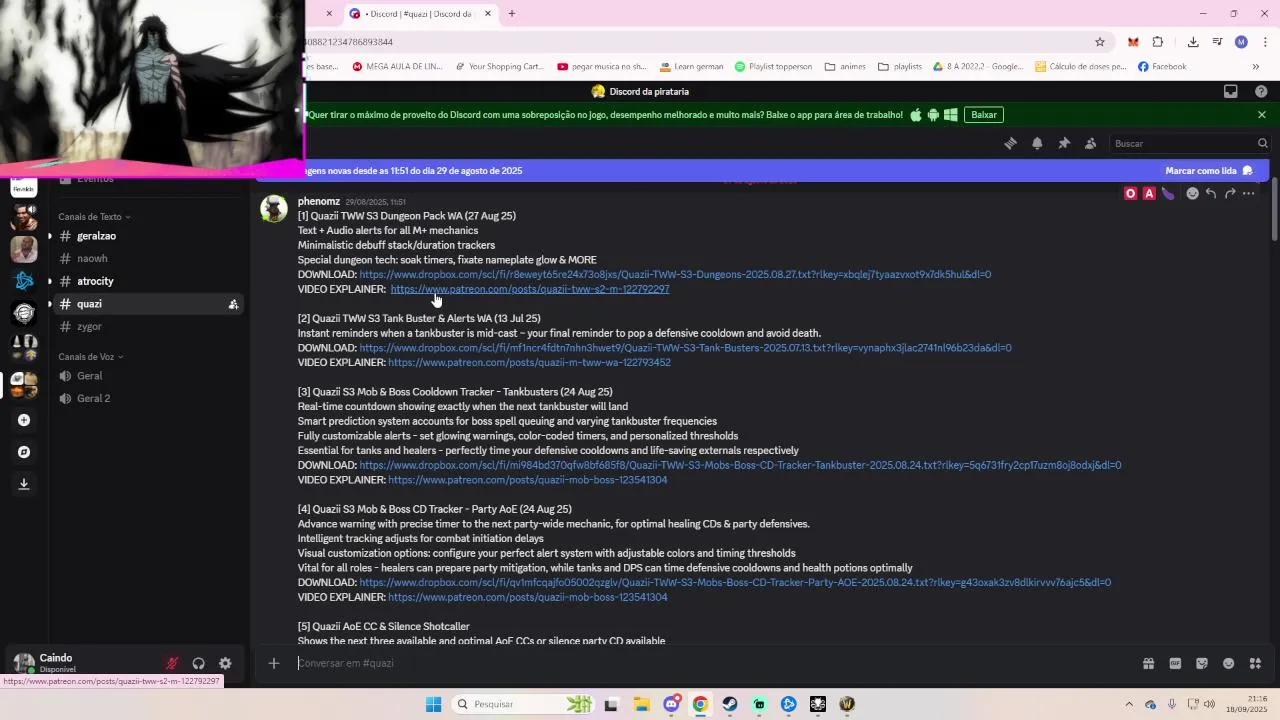Viewport: 1280px width, 720px height.
Task: Open the GIF picker icon
Action: coord(1175,663)
